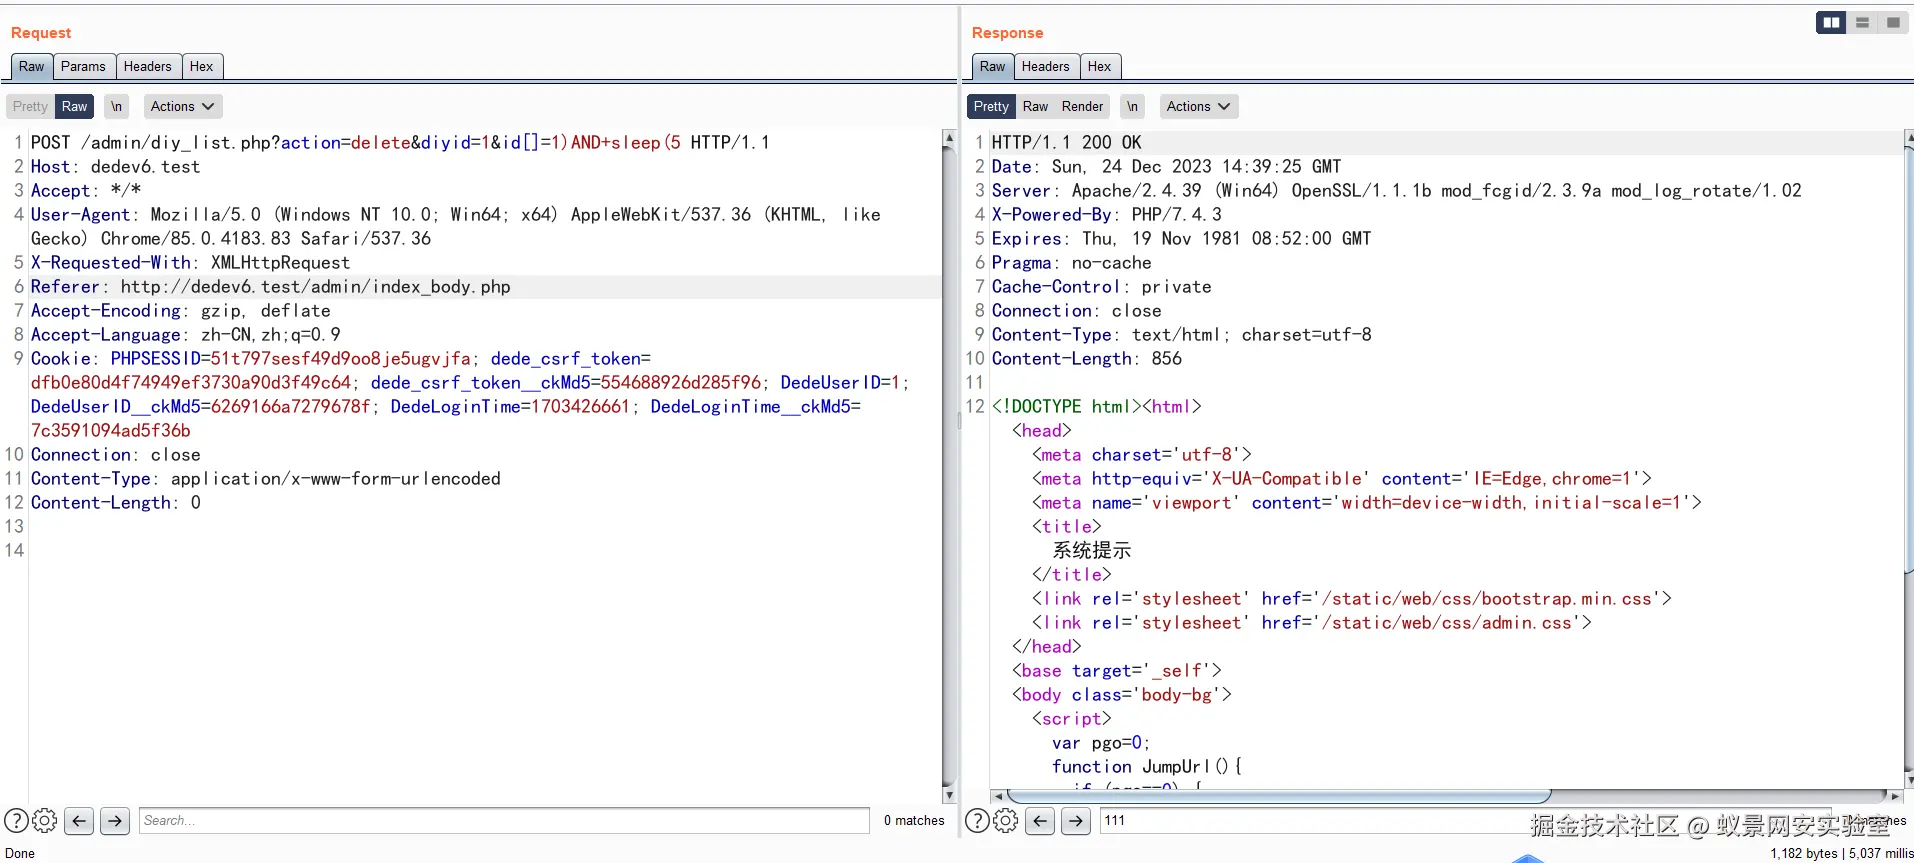Open the Response Raw tab
1914x863 pixels.
pyautogui.click(x=993, y=66)
